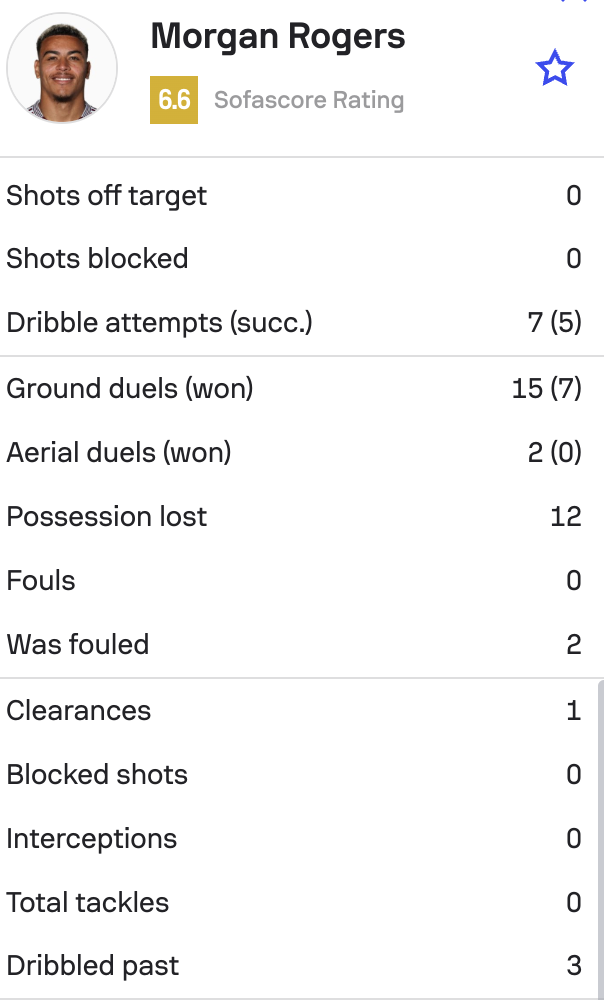Select the Clearances stat row
The width and height of the screenshot is (604, 1000).
coord(298,710)
